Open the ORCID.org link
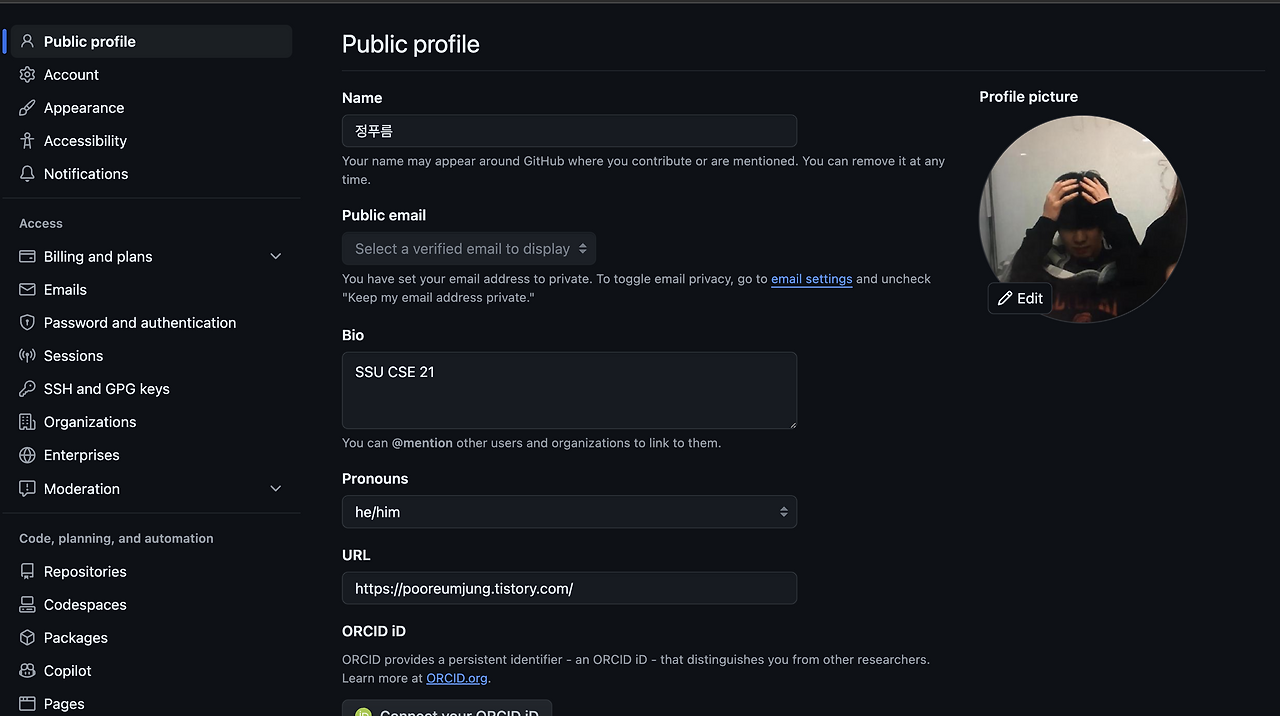The height and width of the screenshot is (716, 1280). point(456,678)
